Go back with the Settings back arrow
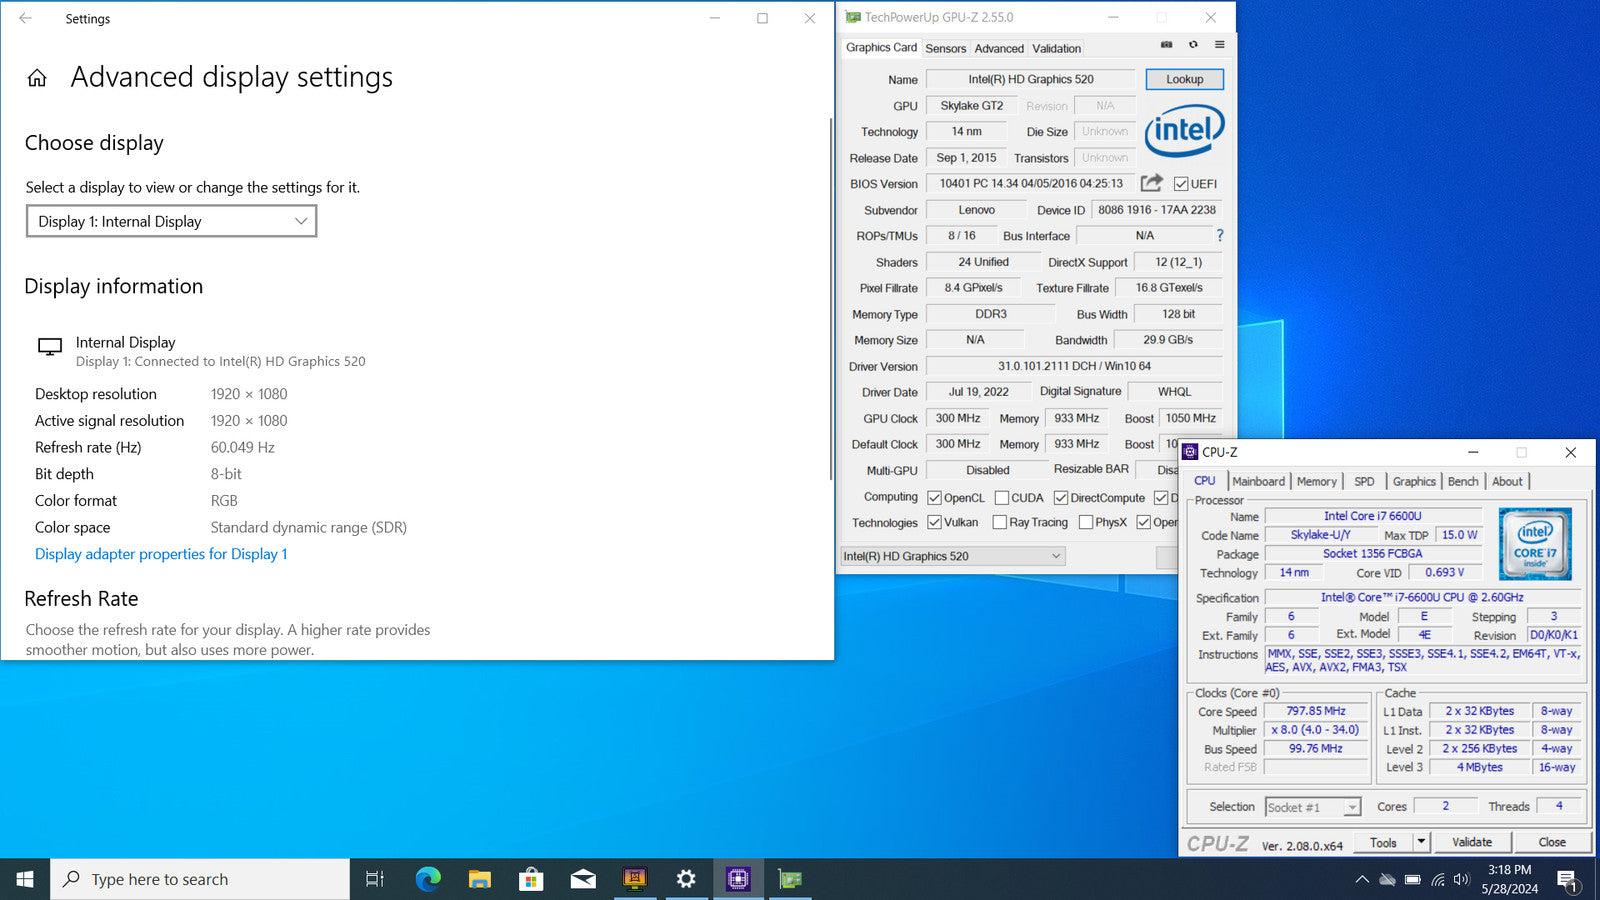 coord(26,18)
